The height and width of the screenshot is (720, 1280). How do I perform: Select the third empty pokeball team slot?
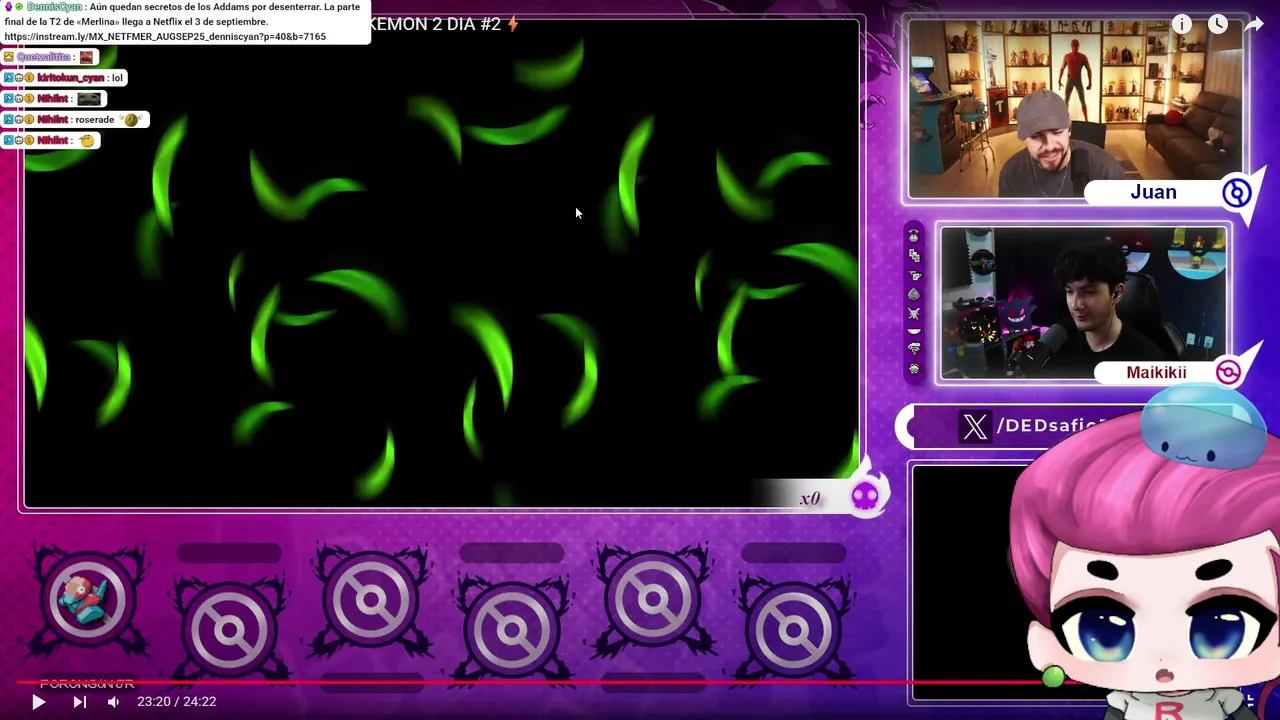point(371,598)
